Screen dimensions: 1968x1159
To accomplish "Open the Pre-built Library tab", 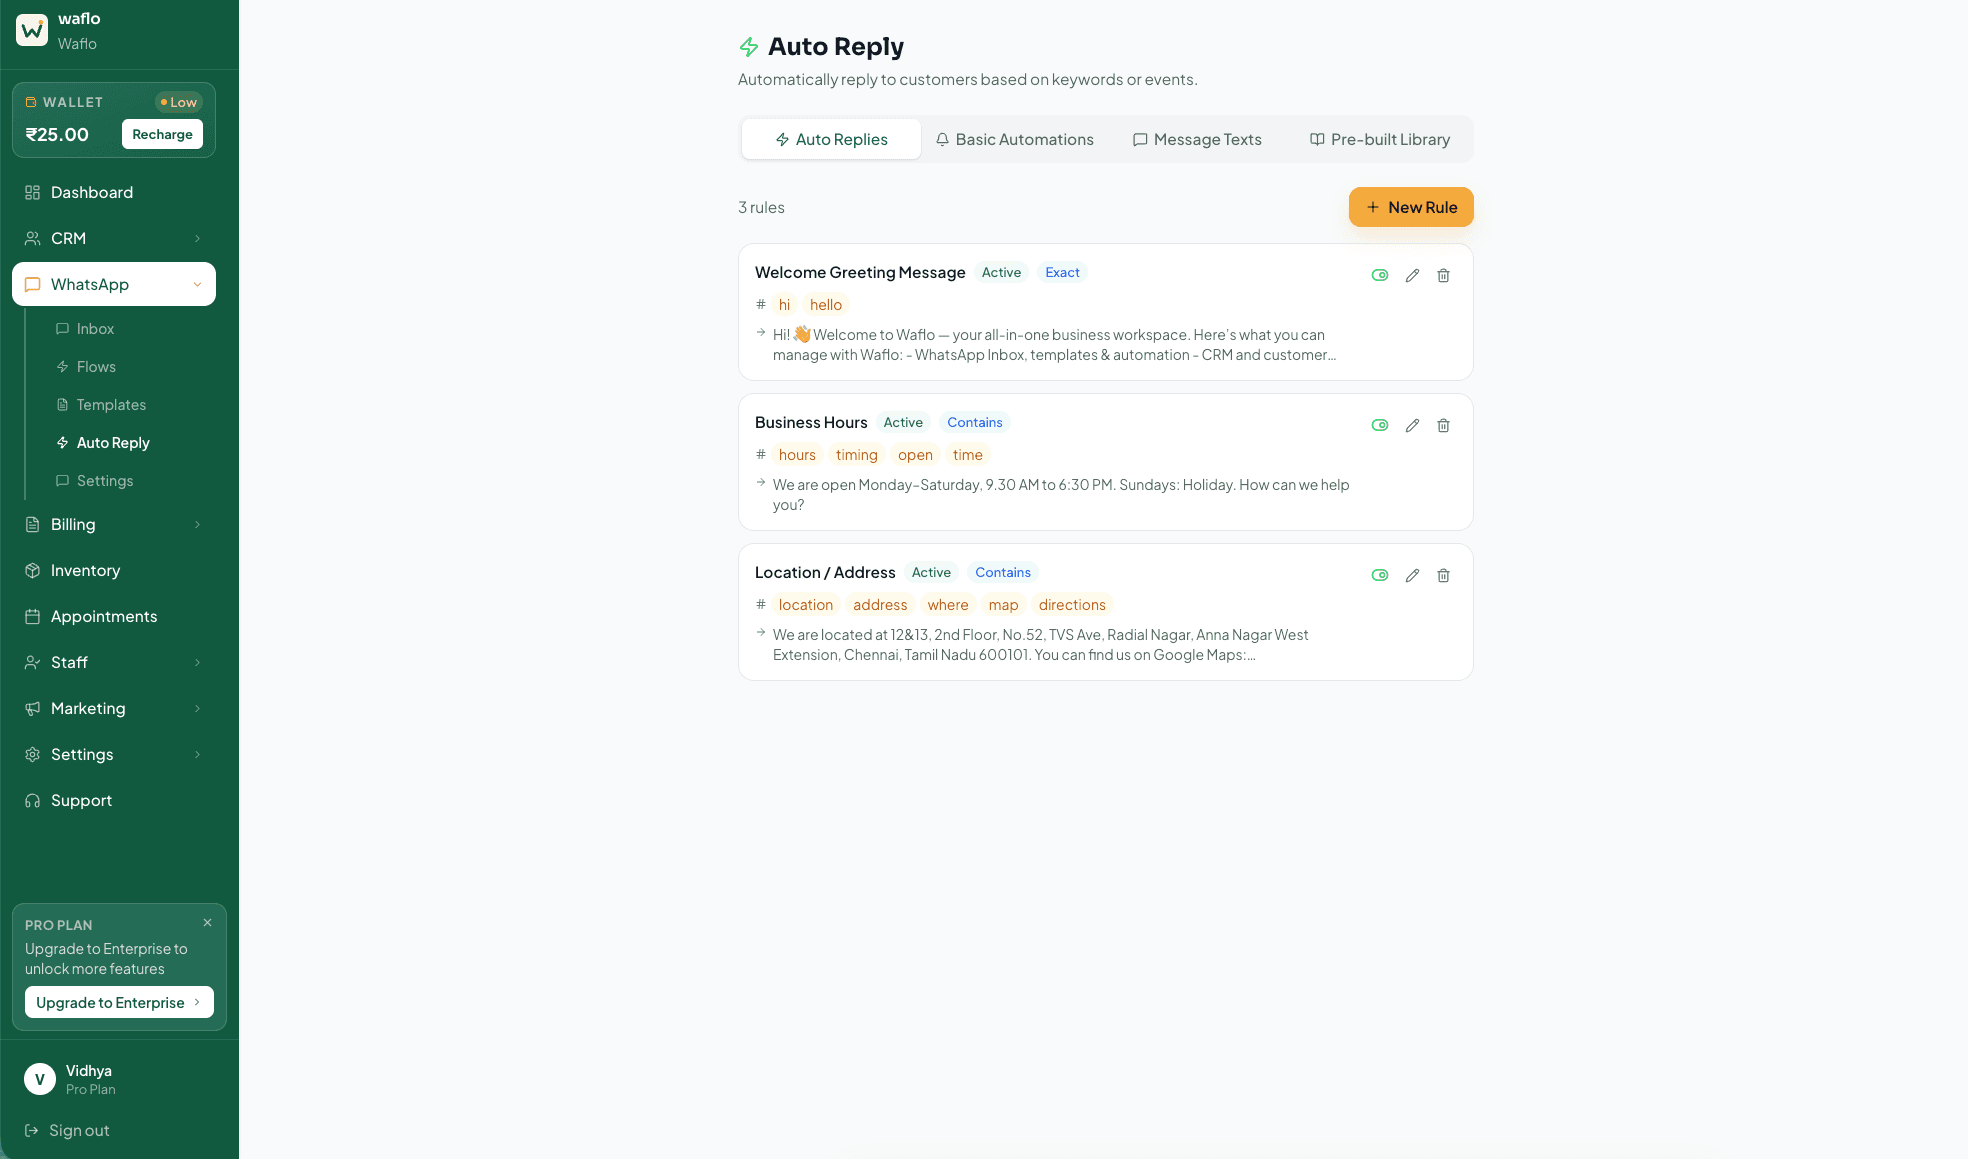I will pyautogui.click(x=1380, y=139).
